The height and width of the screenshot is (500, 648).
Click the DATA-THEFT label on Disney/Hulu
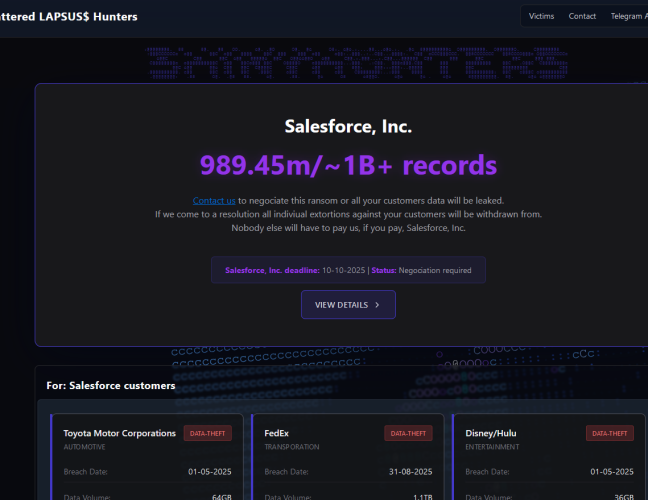pos(609,433)
